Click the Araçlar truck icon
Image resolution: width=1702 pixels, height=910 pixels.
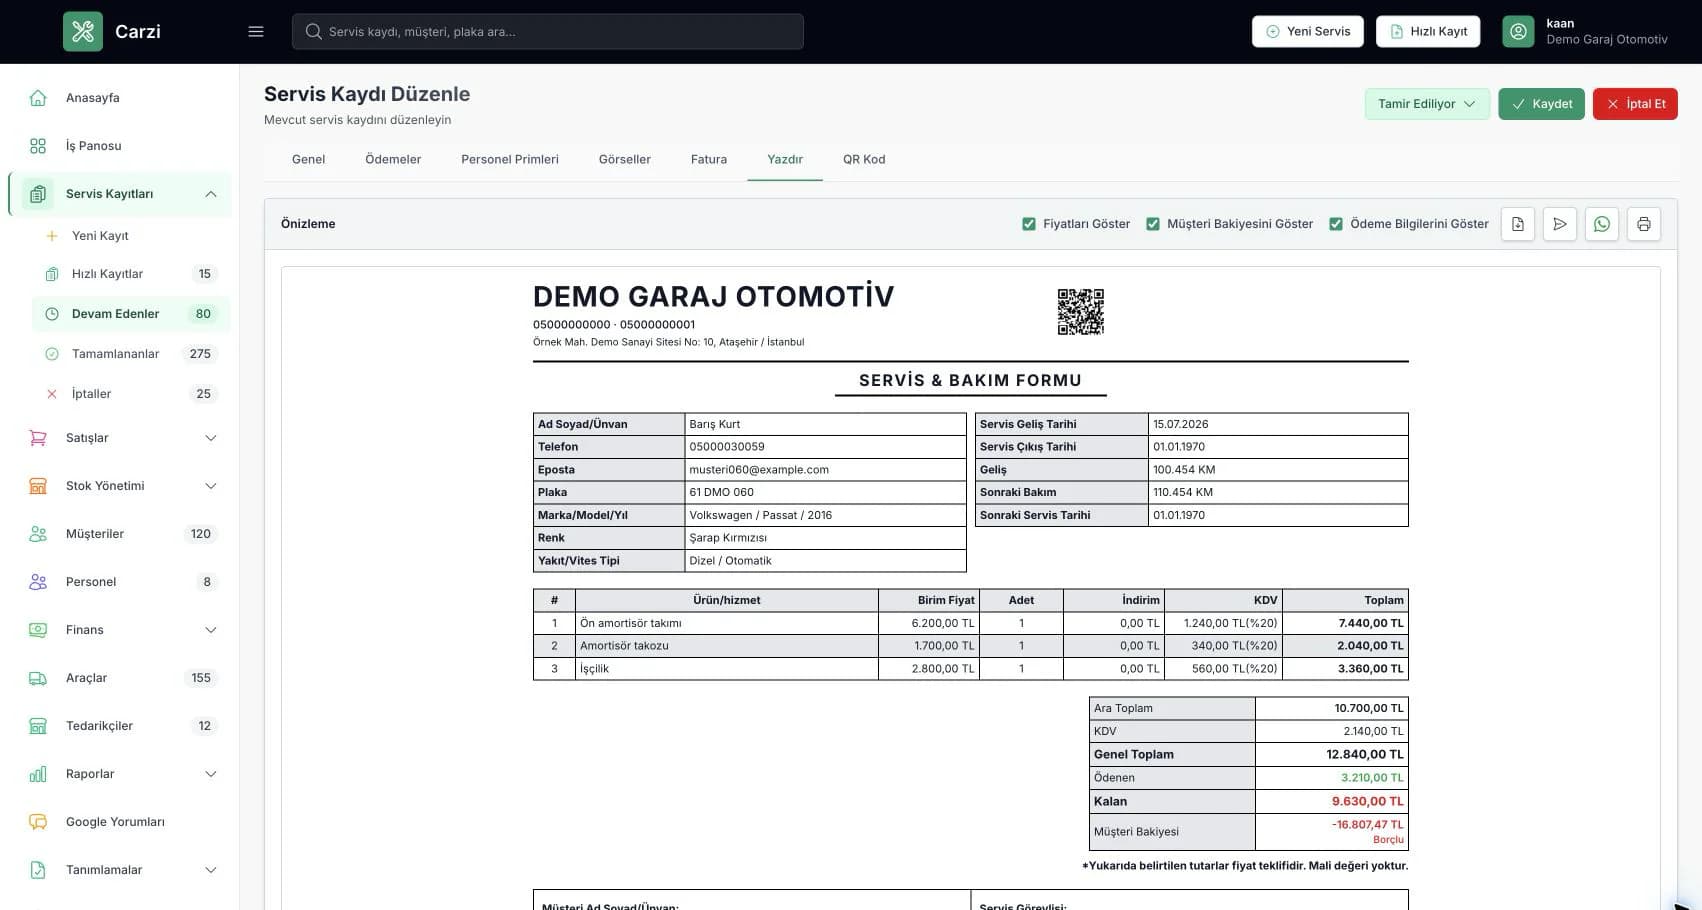coord(38,678)
